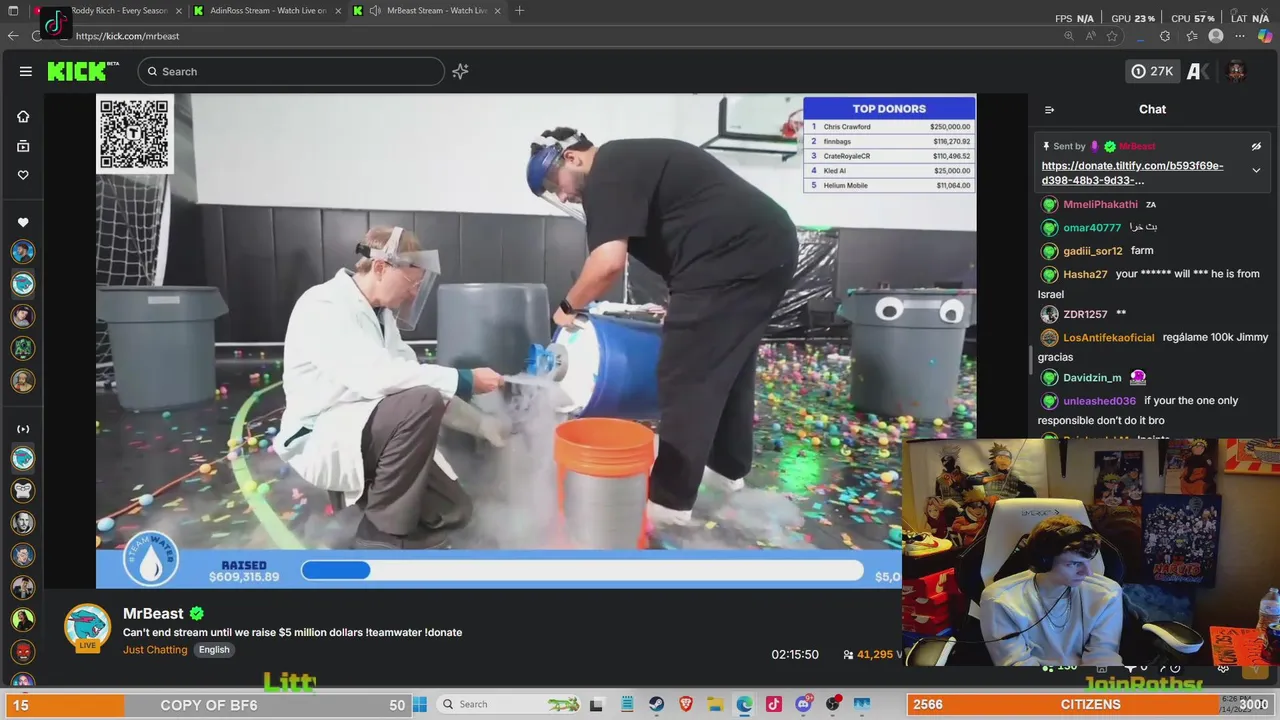Click Davidzin_m username in chat
Screen dimensions: 1280x720
point(1092,378)
